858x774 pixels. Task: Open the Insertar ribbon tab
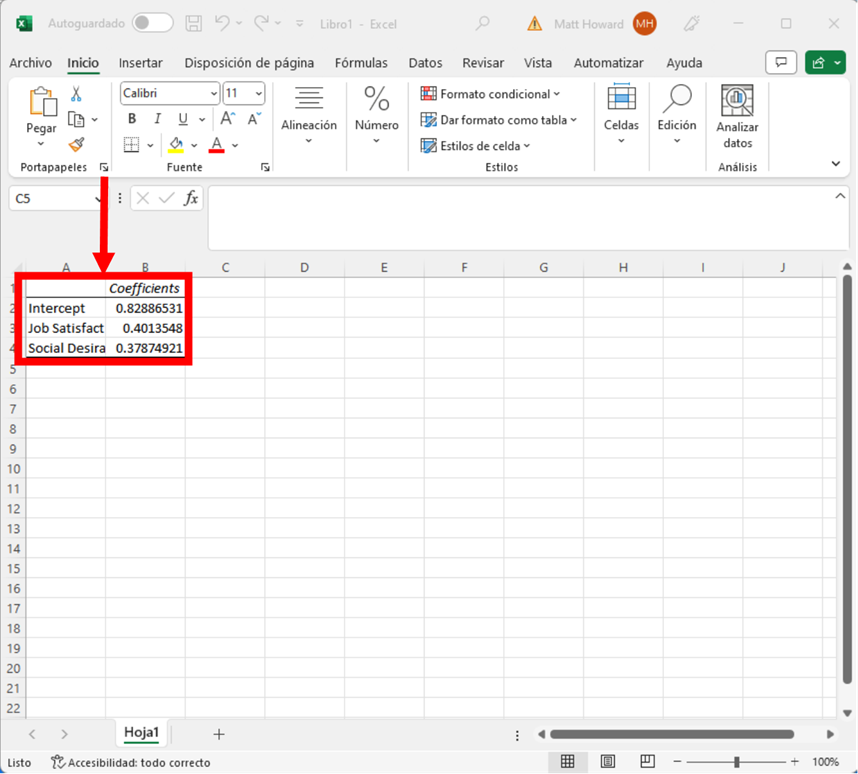pos(140,63)
